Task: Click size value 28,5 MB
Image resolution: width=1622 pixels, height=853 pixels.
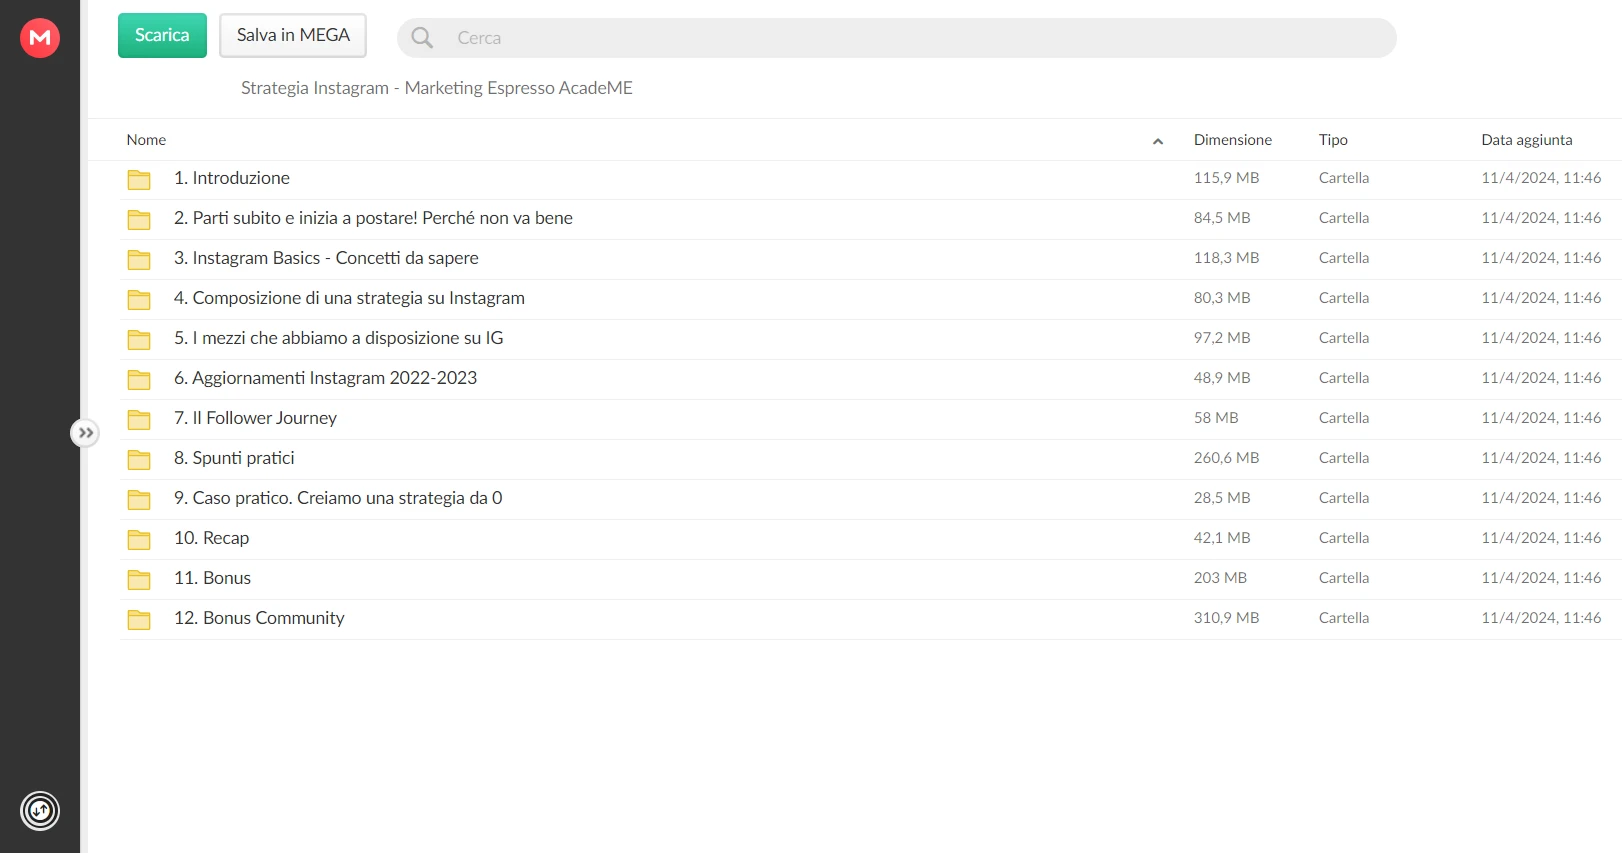Action: (x=1222, y=498)
